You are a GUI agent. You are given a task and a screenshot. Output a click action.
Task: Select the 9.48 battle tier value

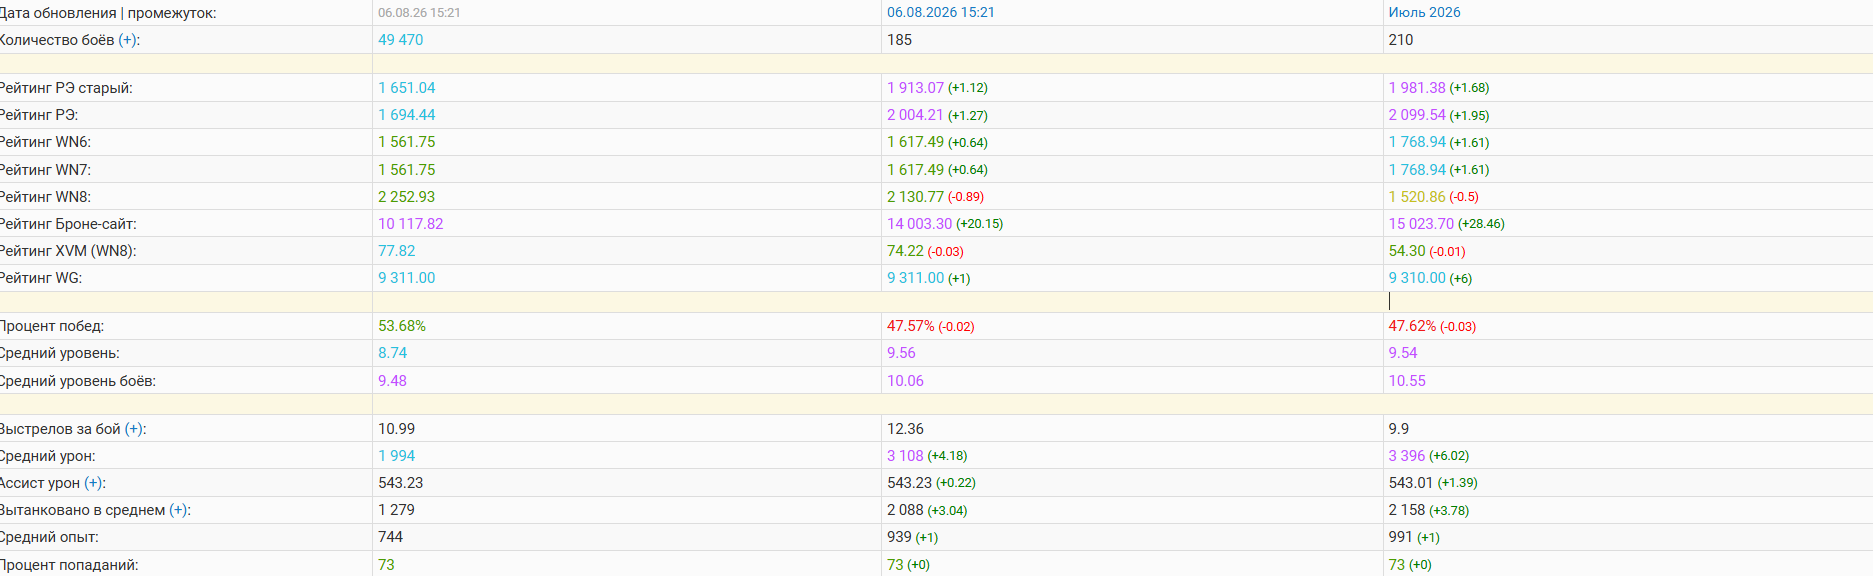pyautogui.click(x=392, y=381)
